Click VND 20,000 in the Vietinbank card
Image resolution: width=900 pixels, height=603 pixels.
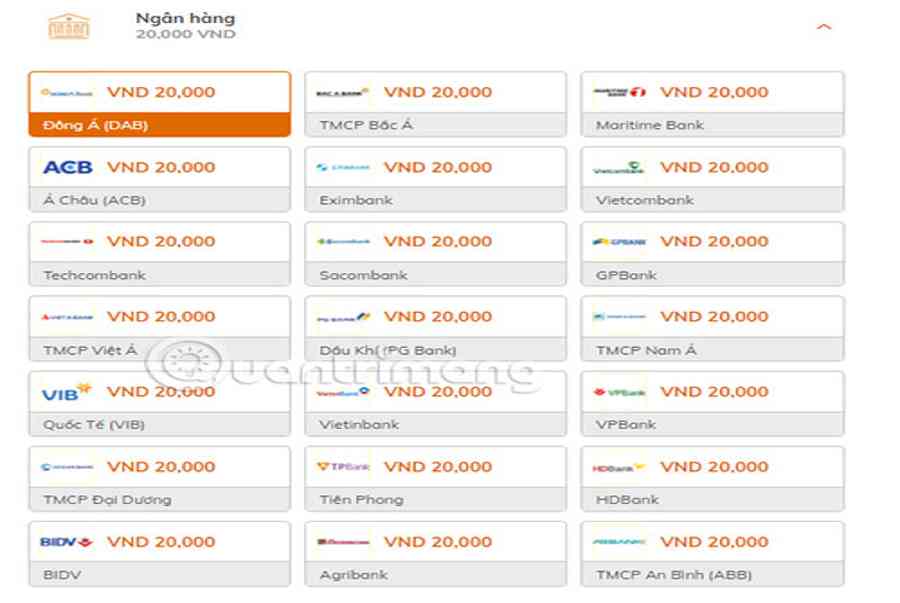click(438, 392)
